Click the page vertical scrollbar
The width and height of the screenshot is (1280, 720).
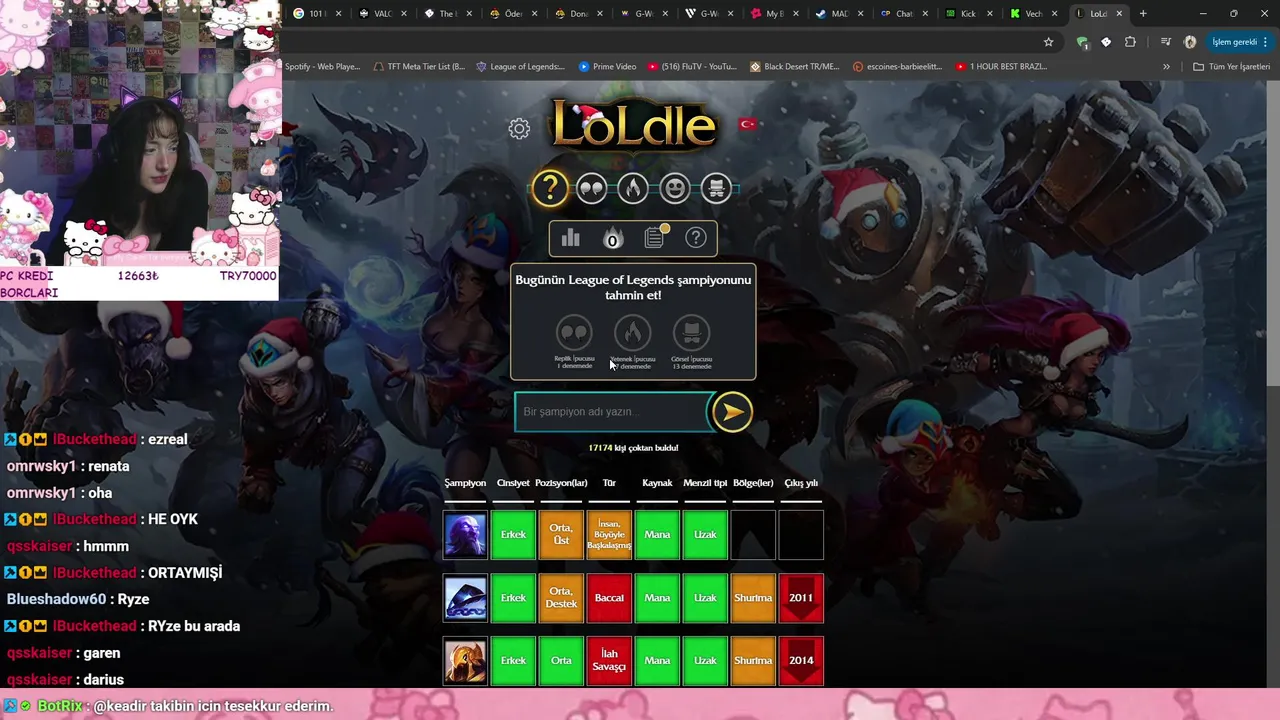tap(1273, 233)
